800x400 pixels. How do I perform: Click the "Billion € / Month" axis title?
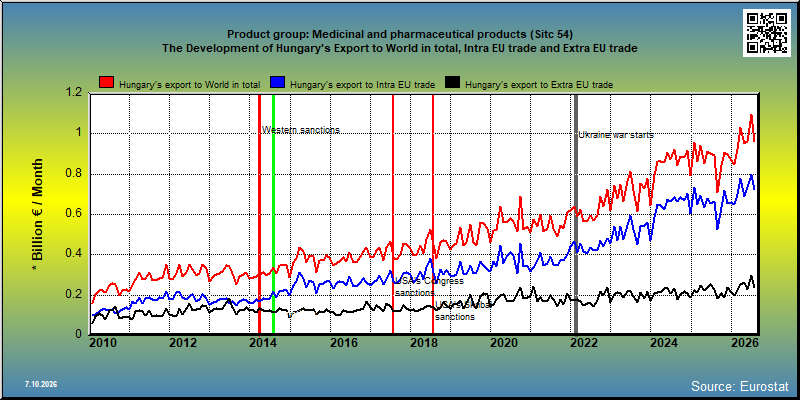38,214
